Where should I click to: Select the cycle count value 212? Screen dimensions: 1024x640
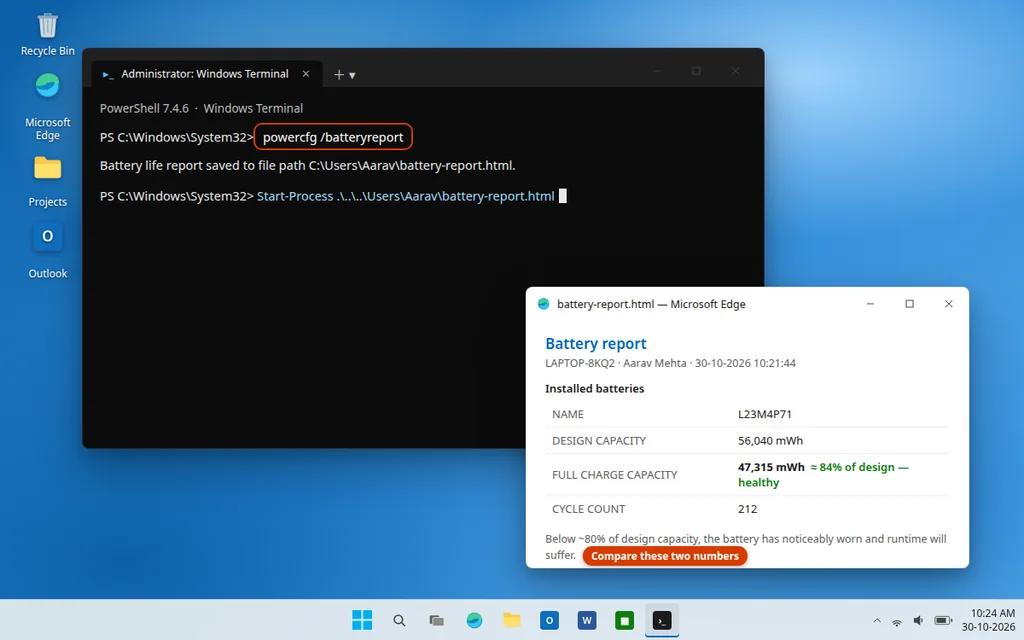pos(747,509)
